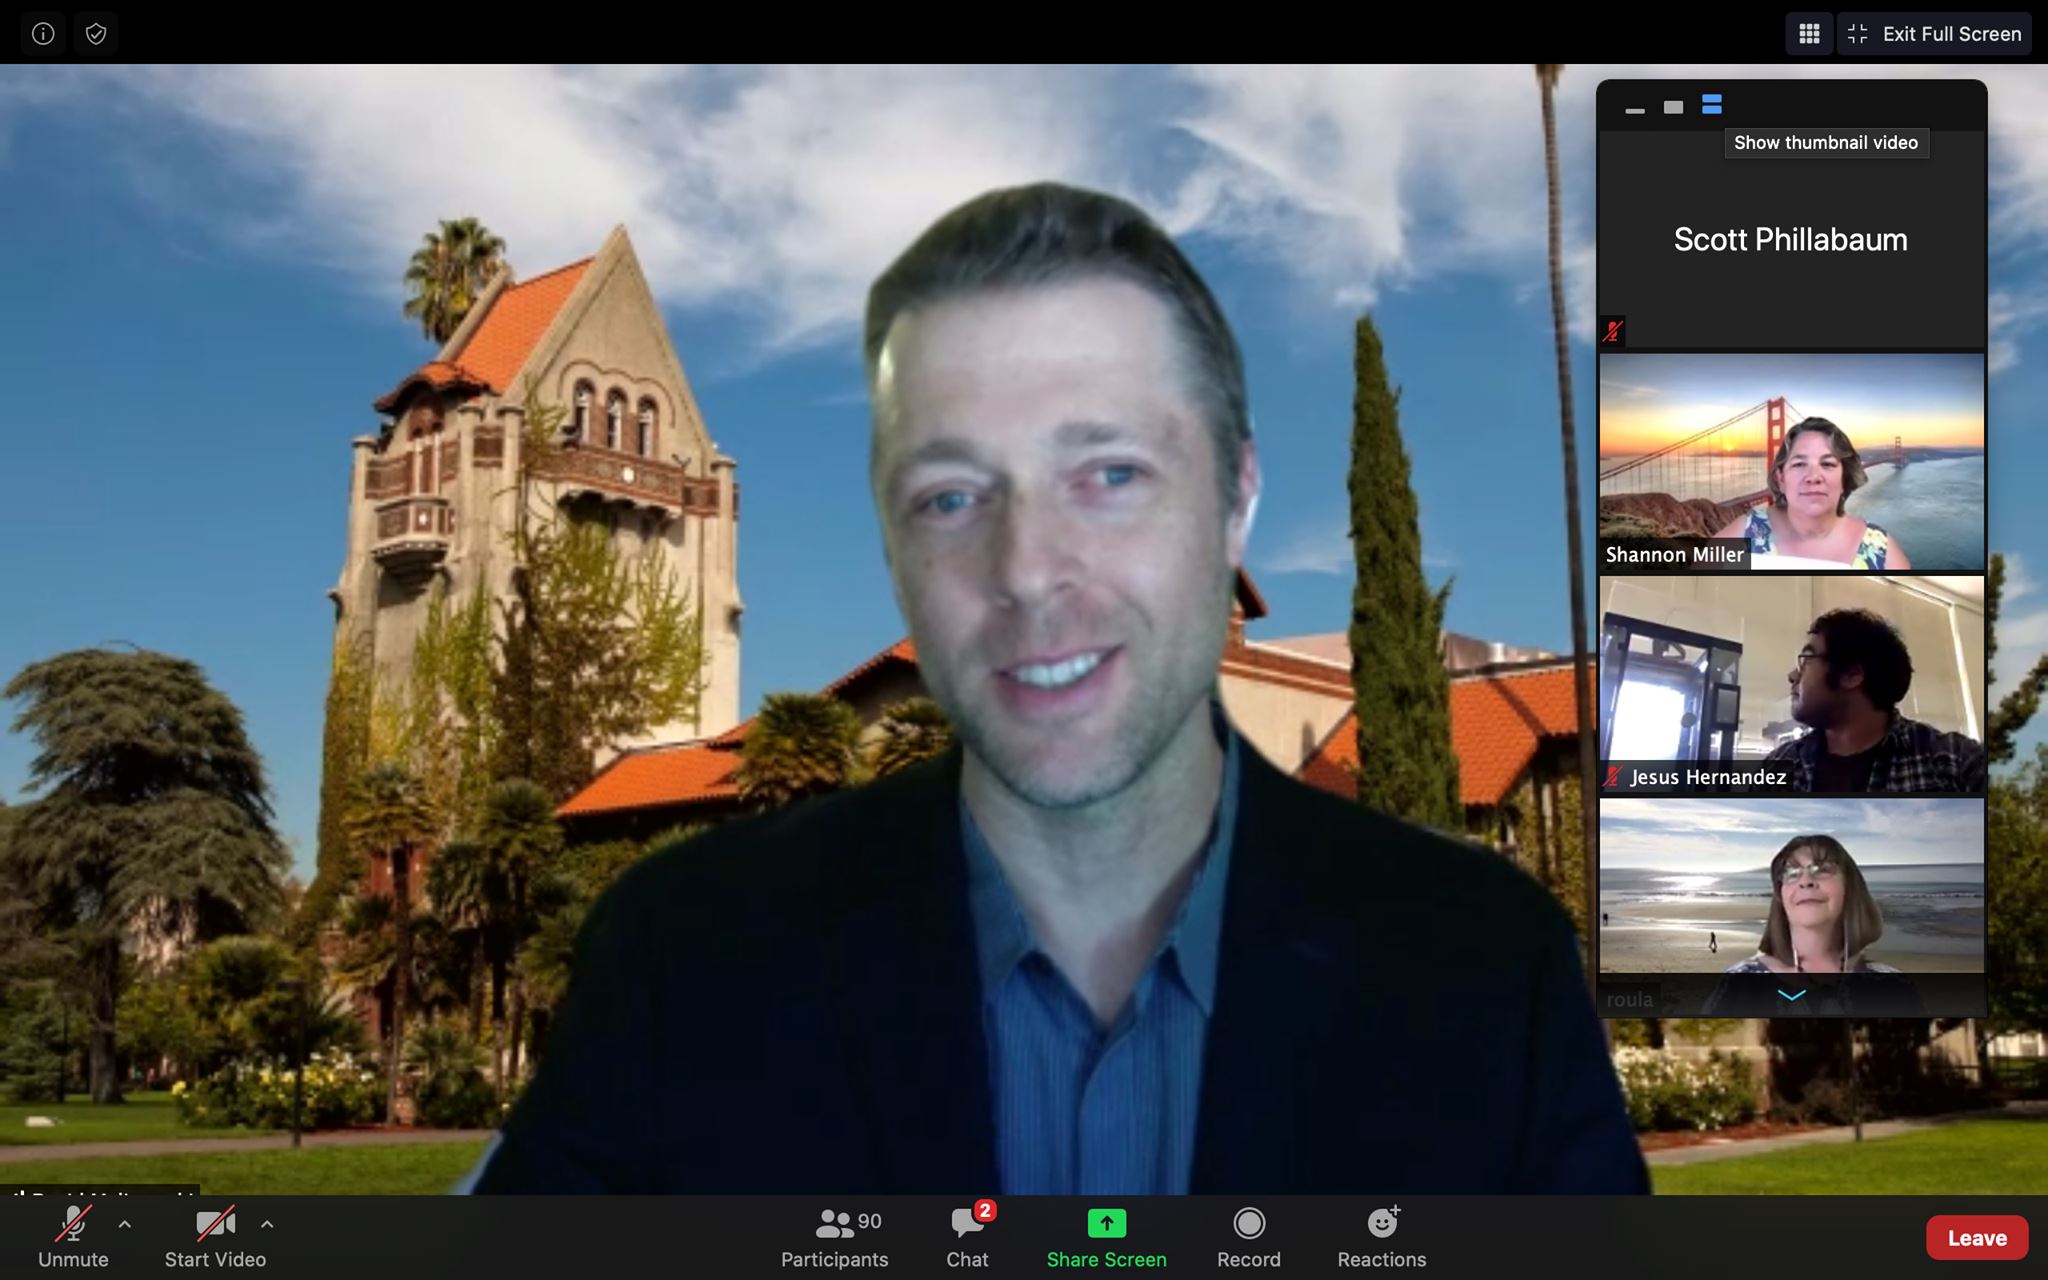The height and width of the screenshot is (1280, 2048).
Task: Open the meeting information icon
Action: (x=43, y=34)
